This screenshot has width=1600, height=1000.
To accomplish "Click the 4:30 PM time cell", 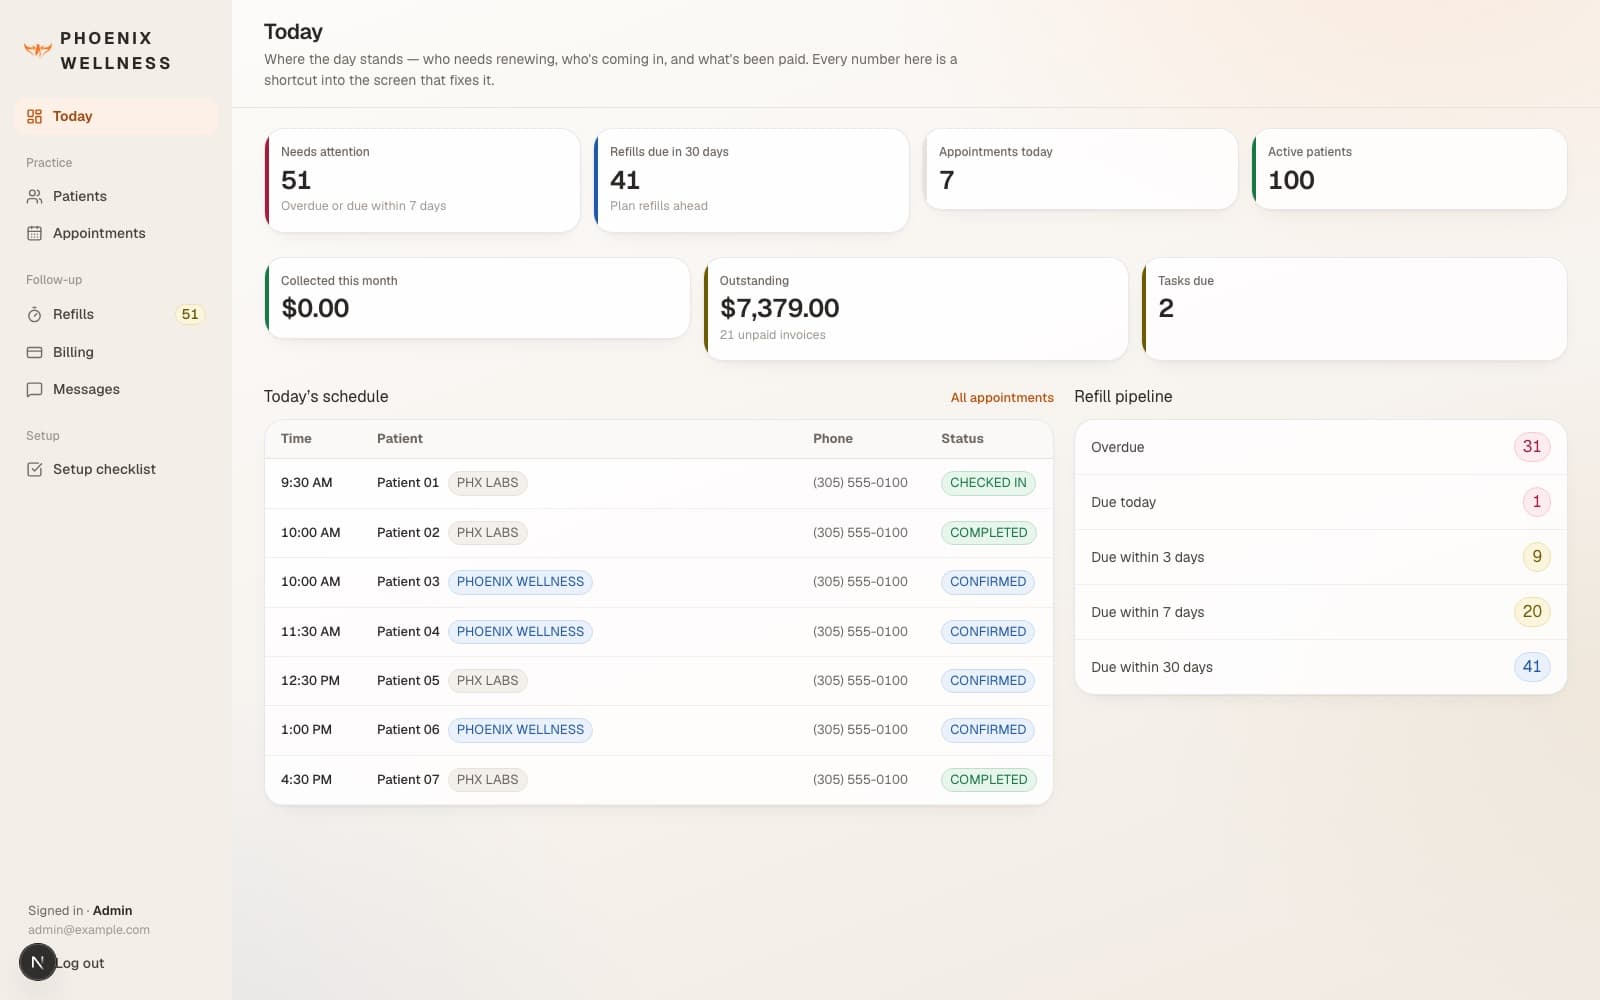I will click(306, 779).
